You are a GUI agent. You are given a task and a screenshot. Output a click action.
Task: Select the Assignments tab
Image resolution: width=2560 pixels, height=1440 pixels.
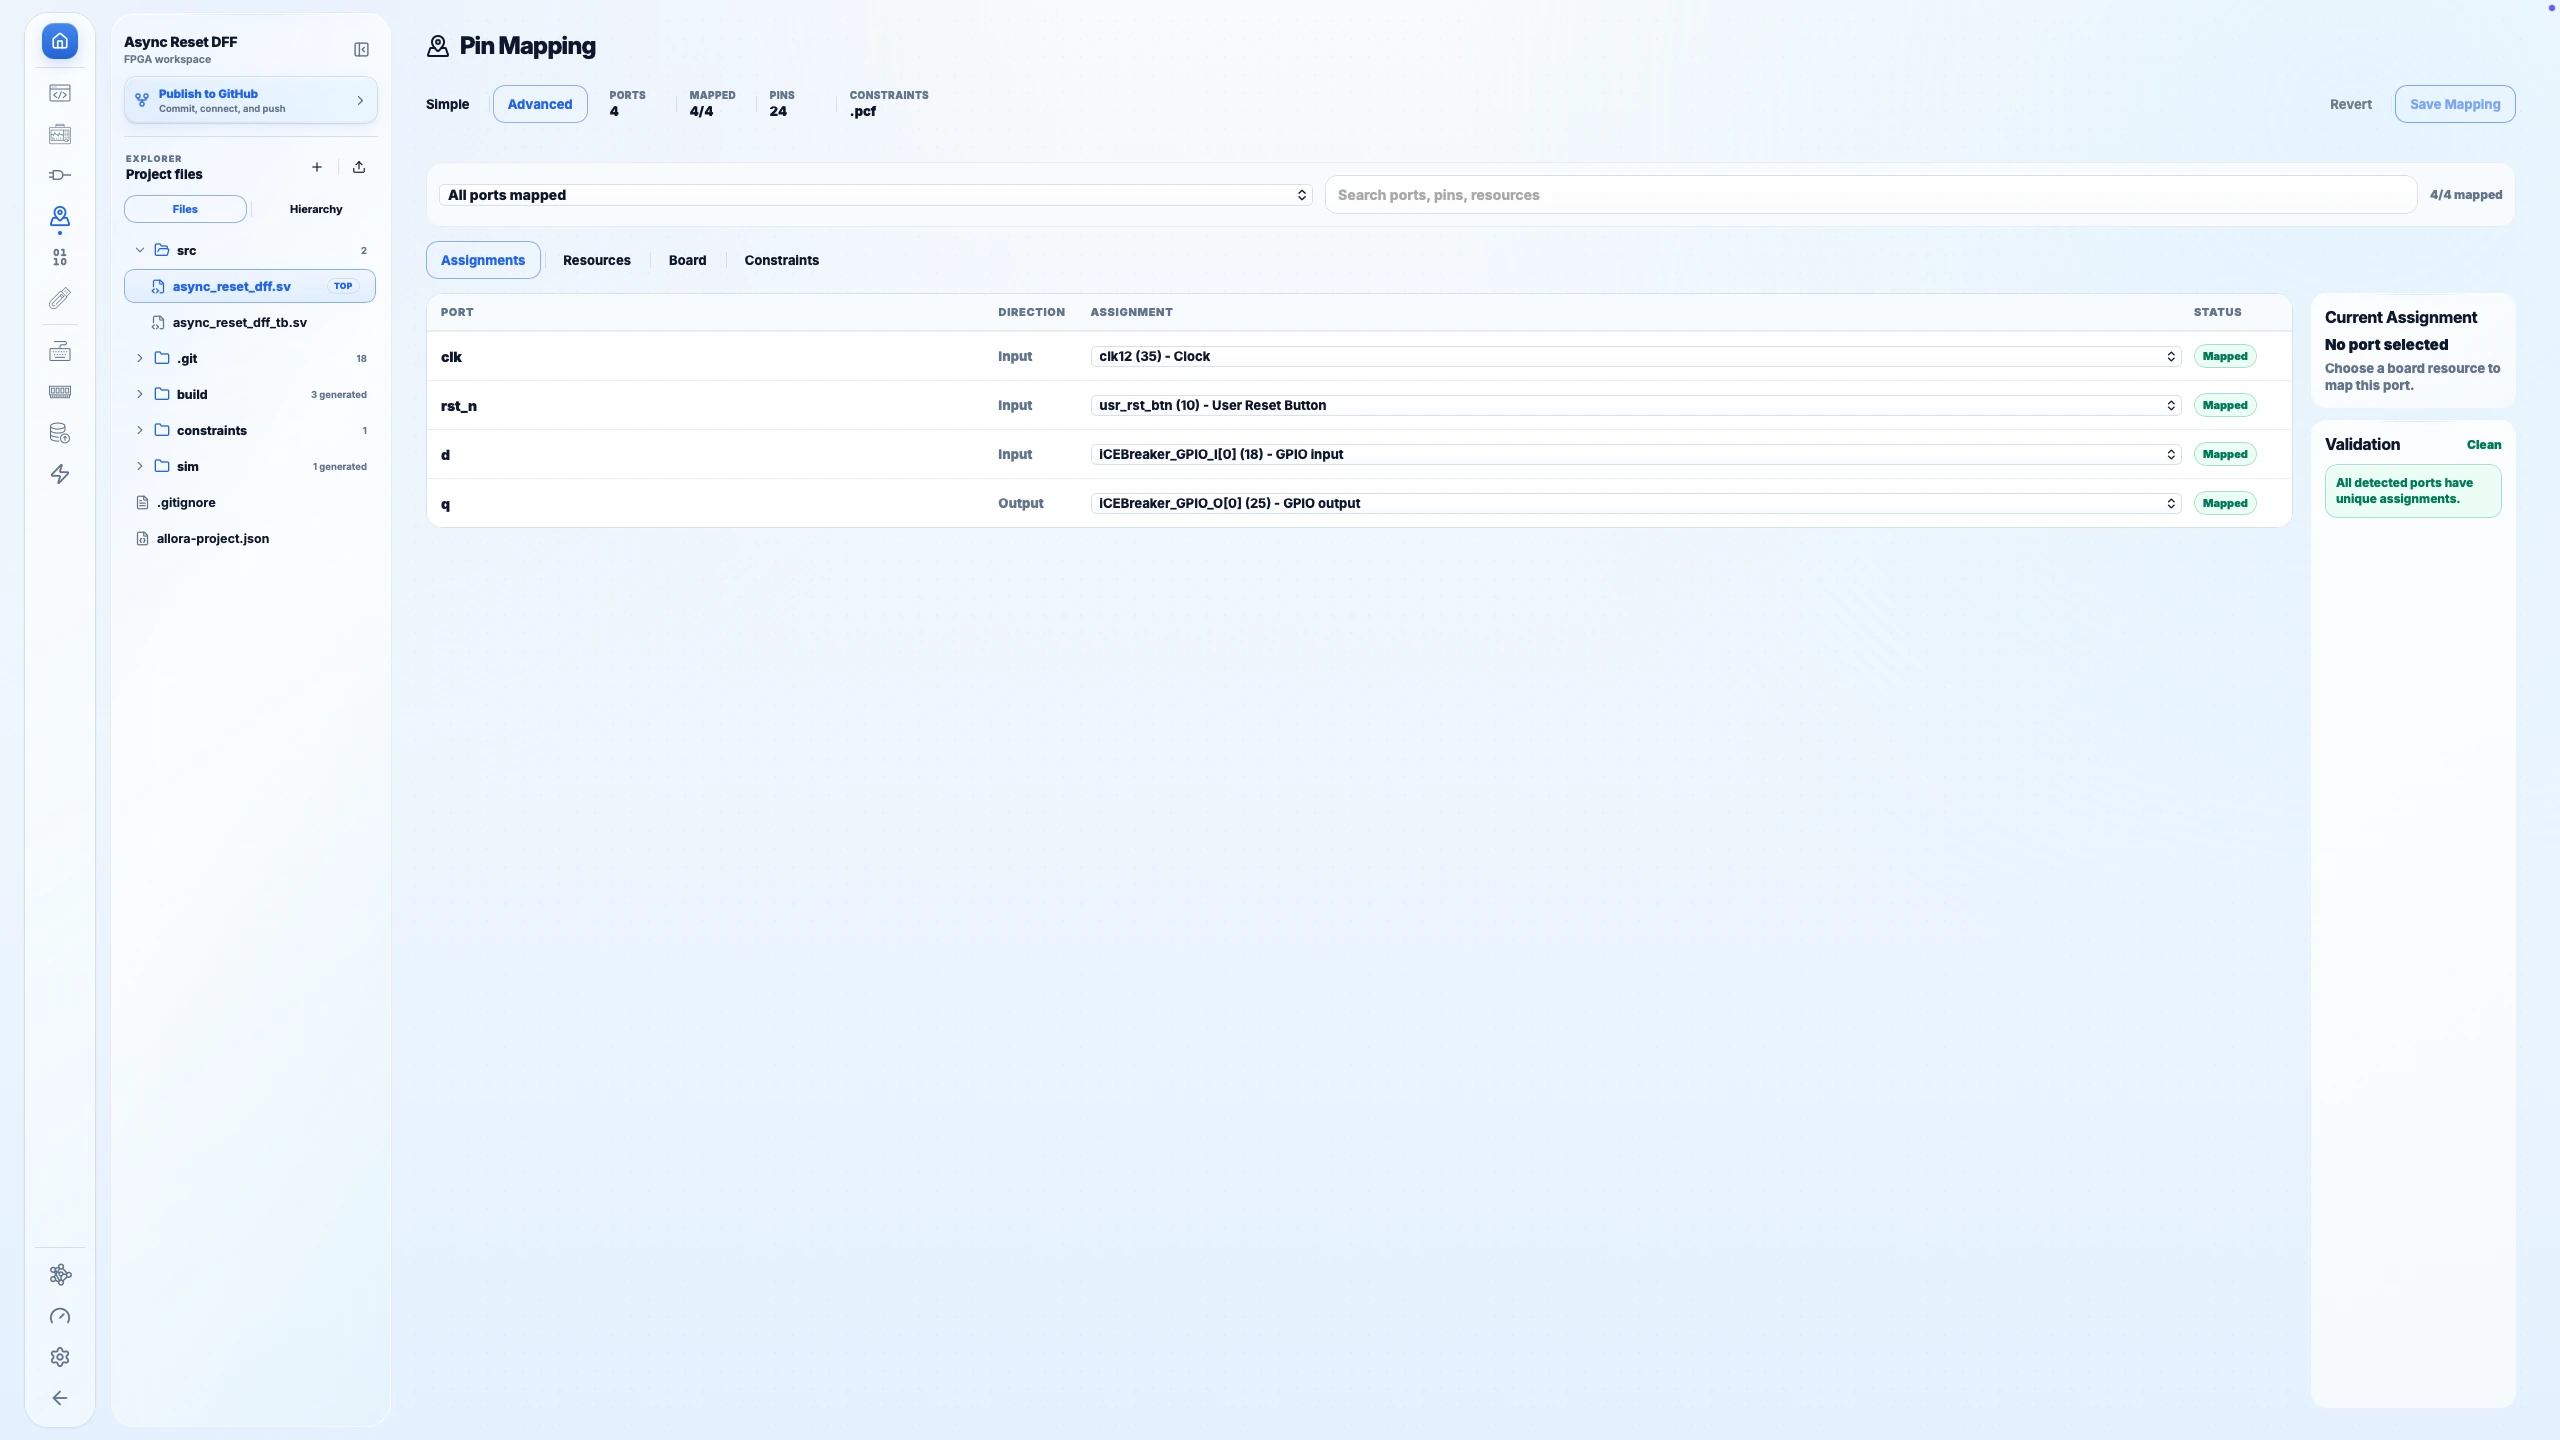[x=483, y=260]
